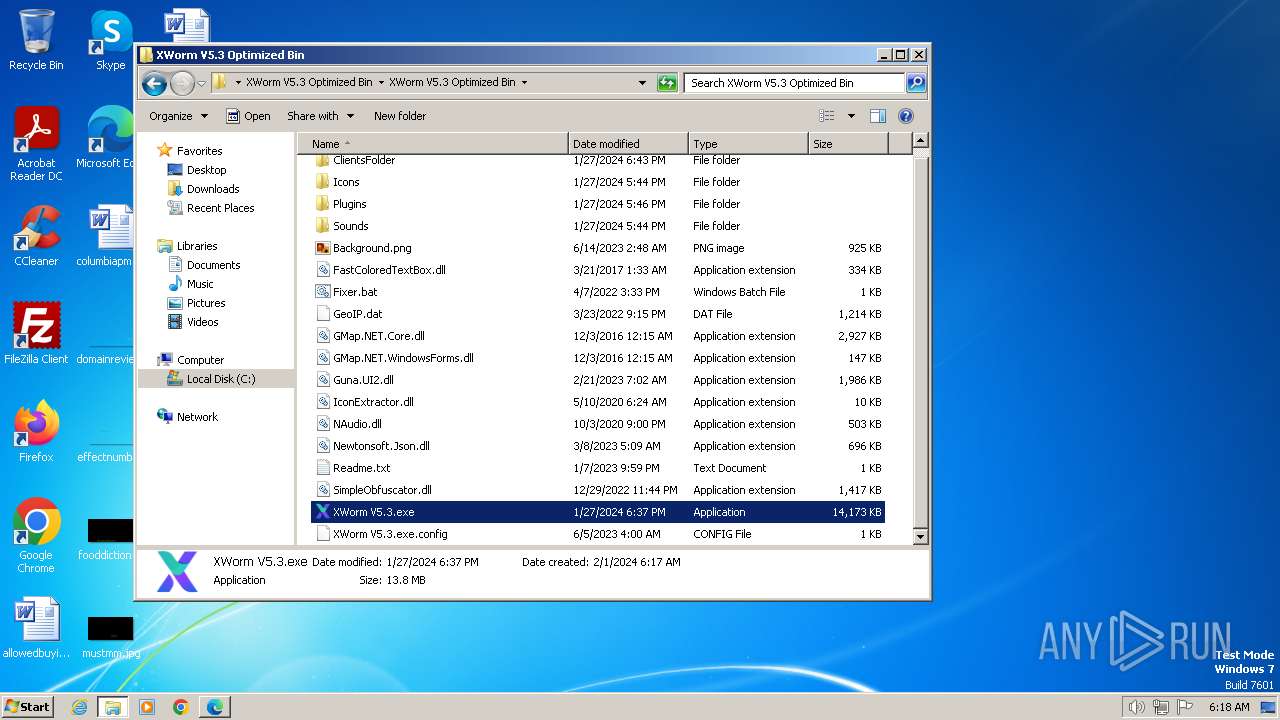Click the Open toolbar button
This screenshot has height=720, width=1280.
click(x=248, y=116)
